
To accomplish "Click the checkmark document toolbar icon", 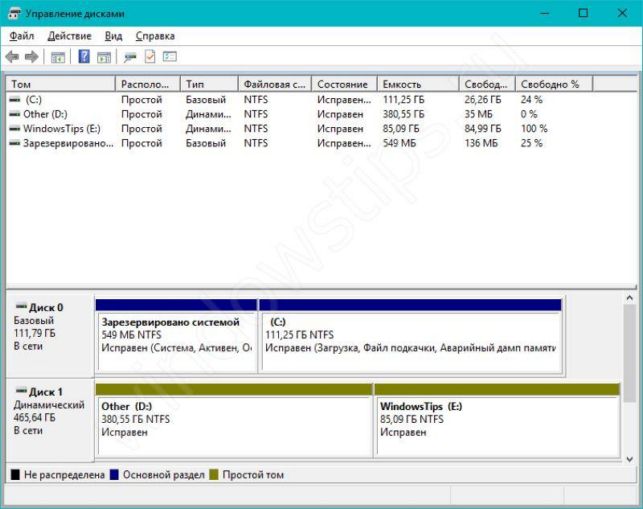I will point(150,56).
